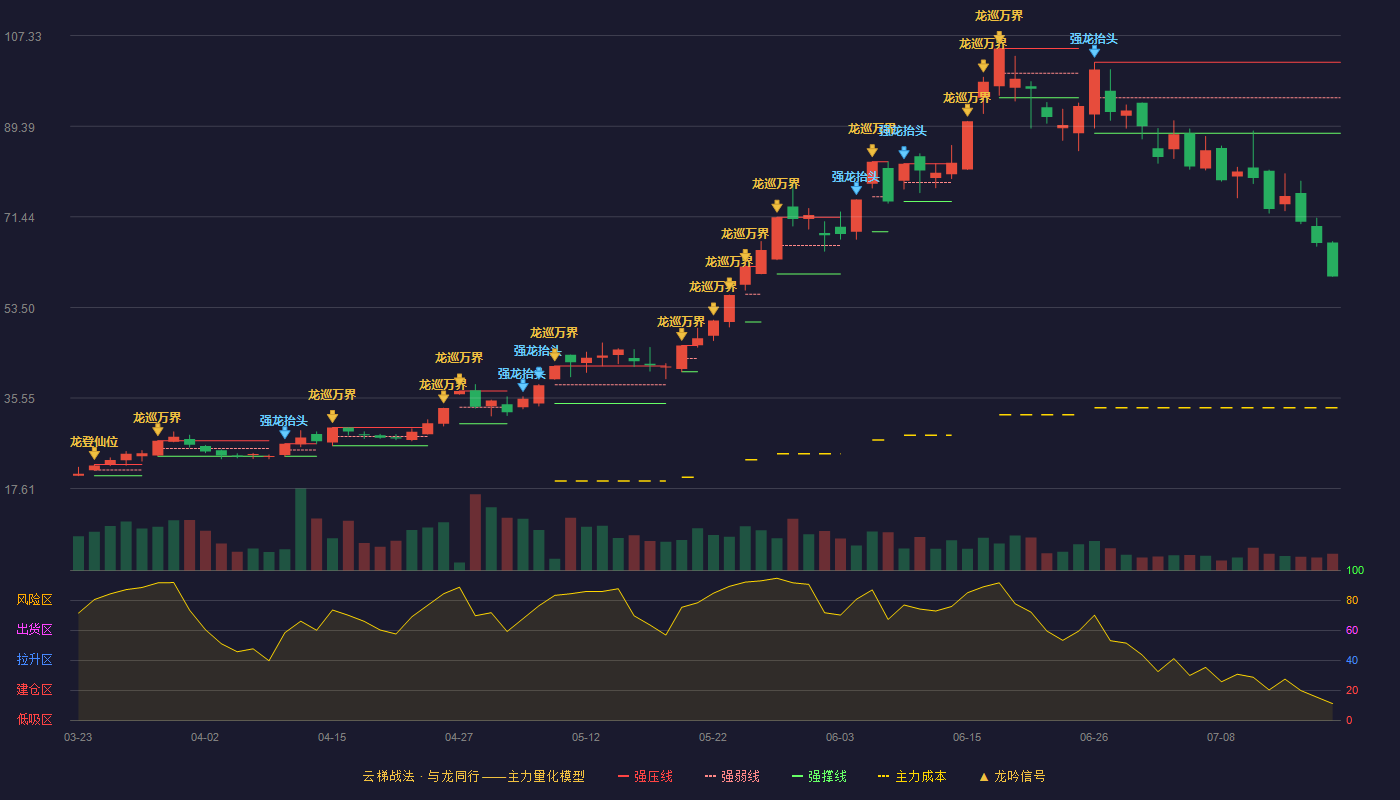Click the magenta 60 indicator axis value
1400x800 pixels.
pyautogui.click(x=1352, y=630)
